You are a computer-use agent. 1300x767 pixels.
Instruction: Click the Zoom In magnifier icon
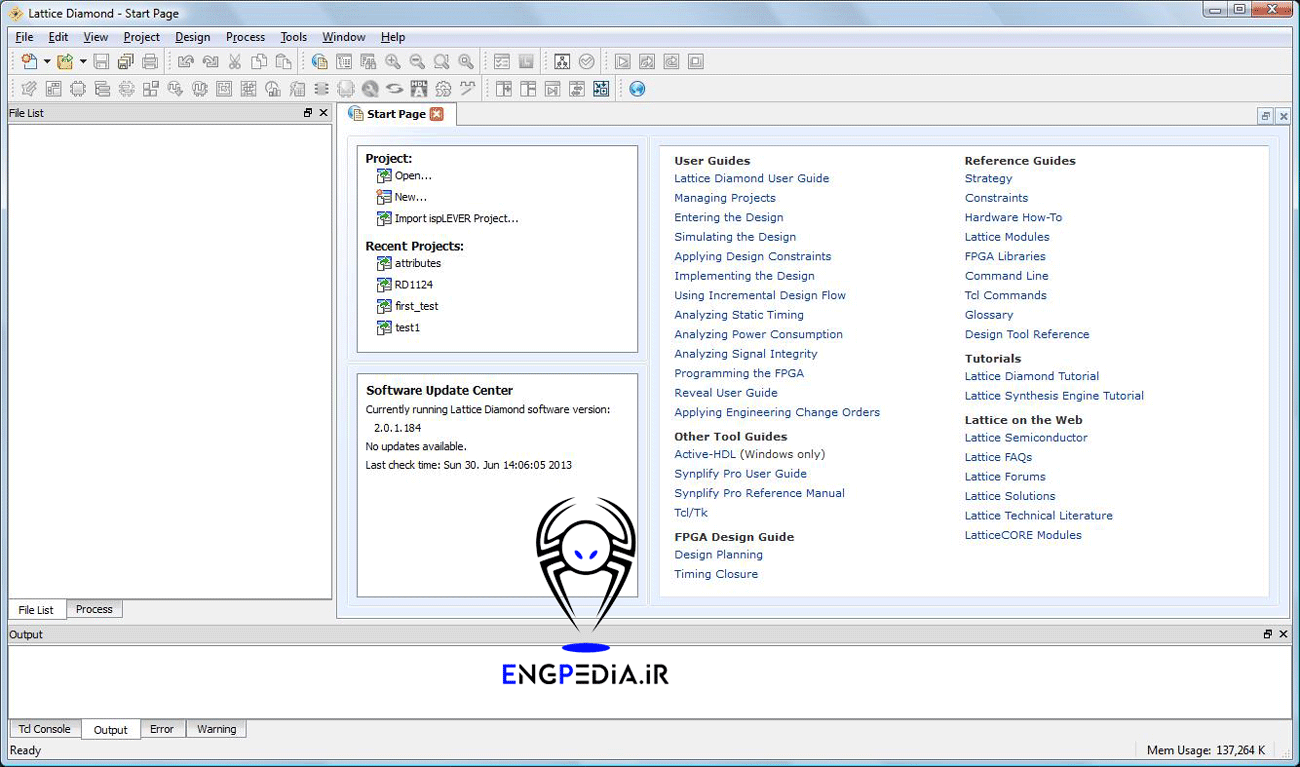pyautogui.click(x=393, y=62)
